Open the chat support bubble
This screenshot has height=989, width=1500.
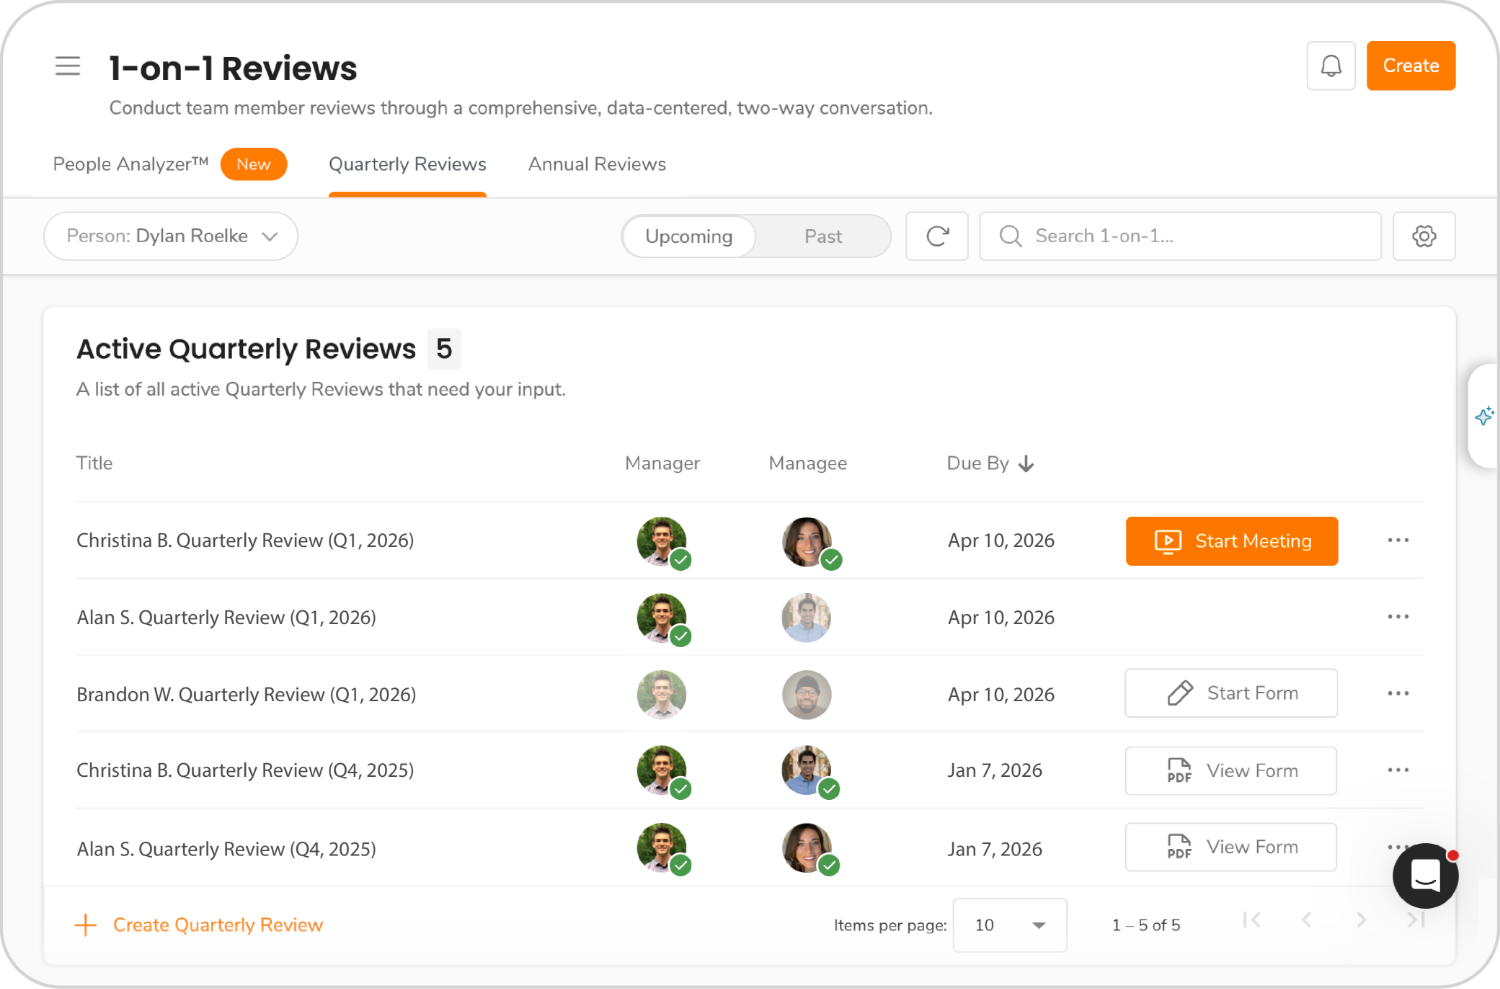pyautogui.click(x=1425, y=876)
